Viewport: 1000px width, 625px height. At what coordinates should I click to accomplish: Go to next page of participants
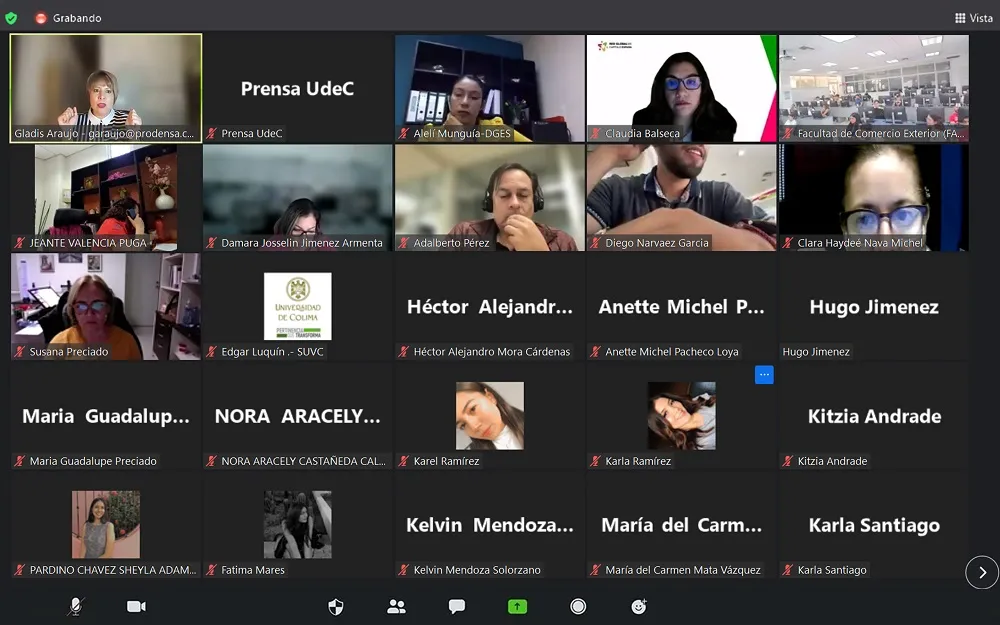click(x=981, y=572)
